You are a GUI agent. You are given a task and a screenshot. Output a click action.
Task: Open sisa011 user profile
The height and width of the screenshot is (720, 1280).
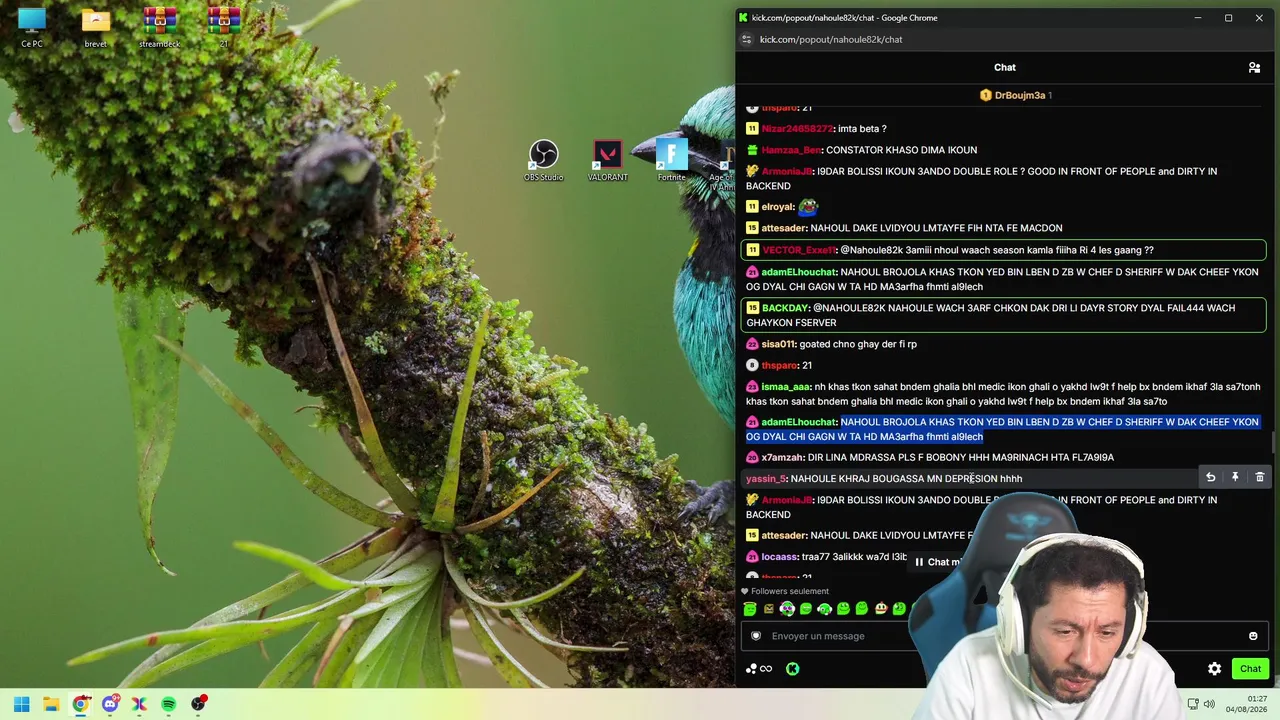tap(778, 344)
